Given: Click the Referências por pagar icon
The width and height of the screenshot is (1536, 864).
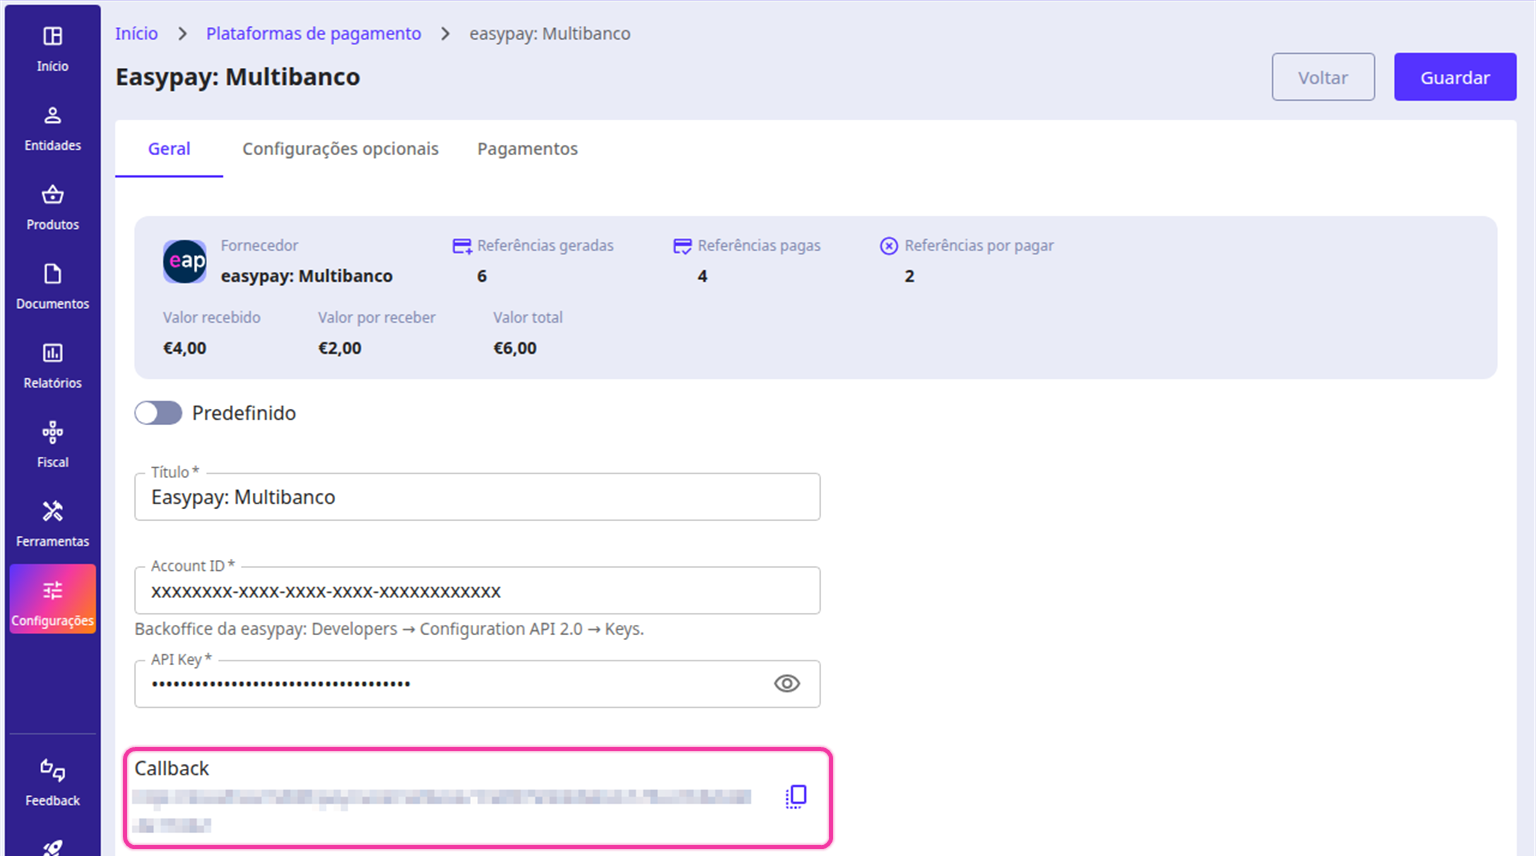Looking at the screenshot, I should (889, 246).
